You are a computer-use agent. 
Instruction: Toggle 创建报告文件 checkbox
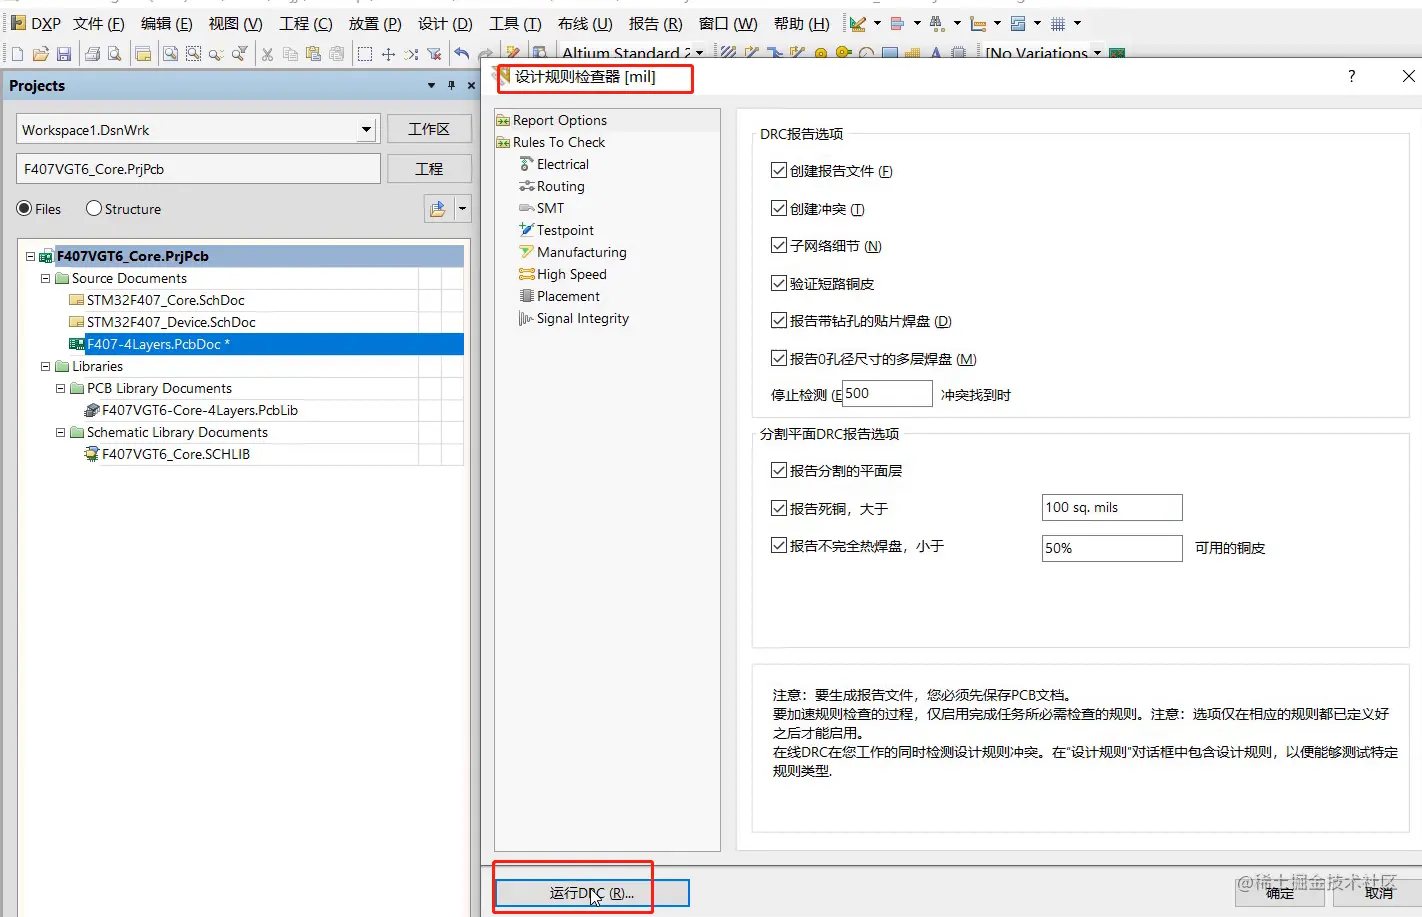click(x=778, y=170)
